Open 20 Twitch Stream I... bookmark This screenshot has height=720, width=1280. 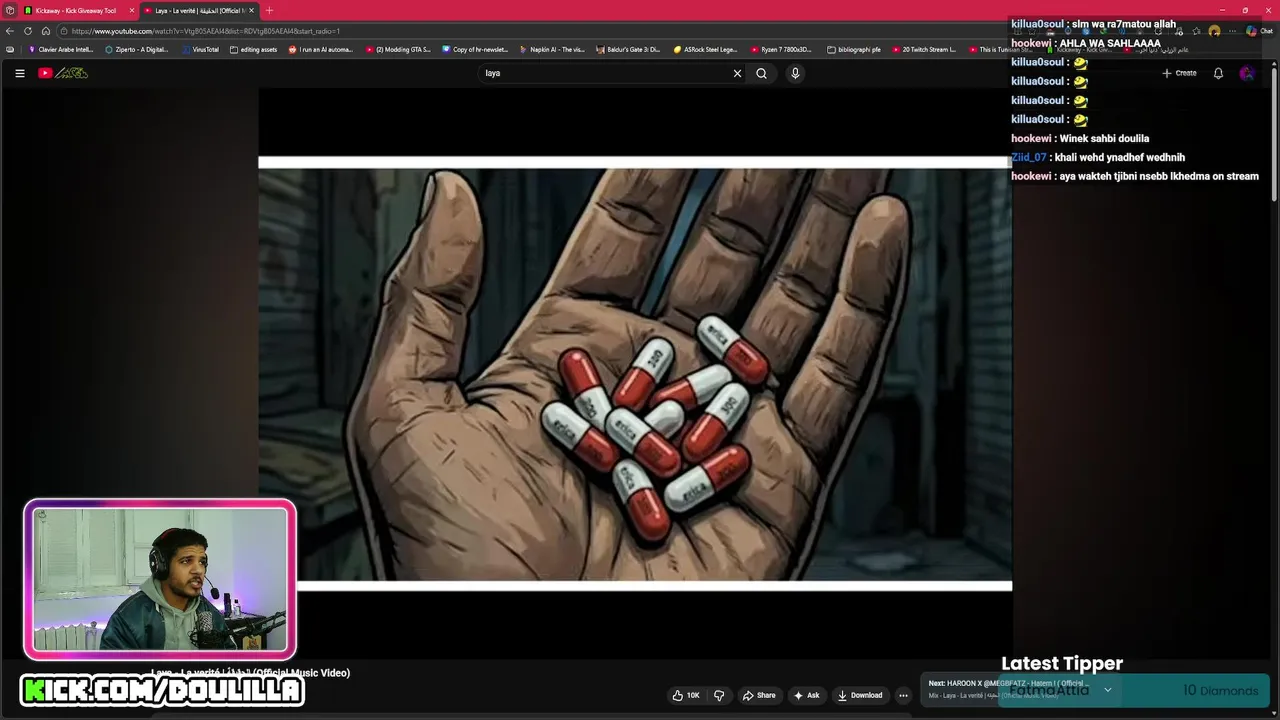tap(924, 49)
